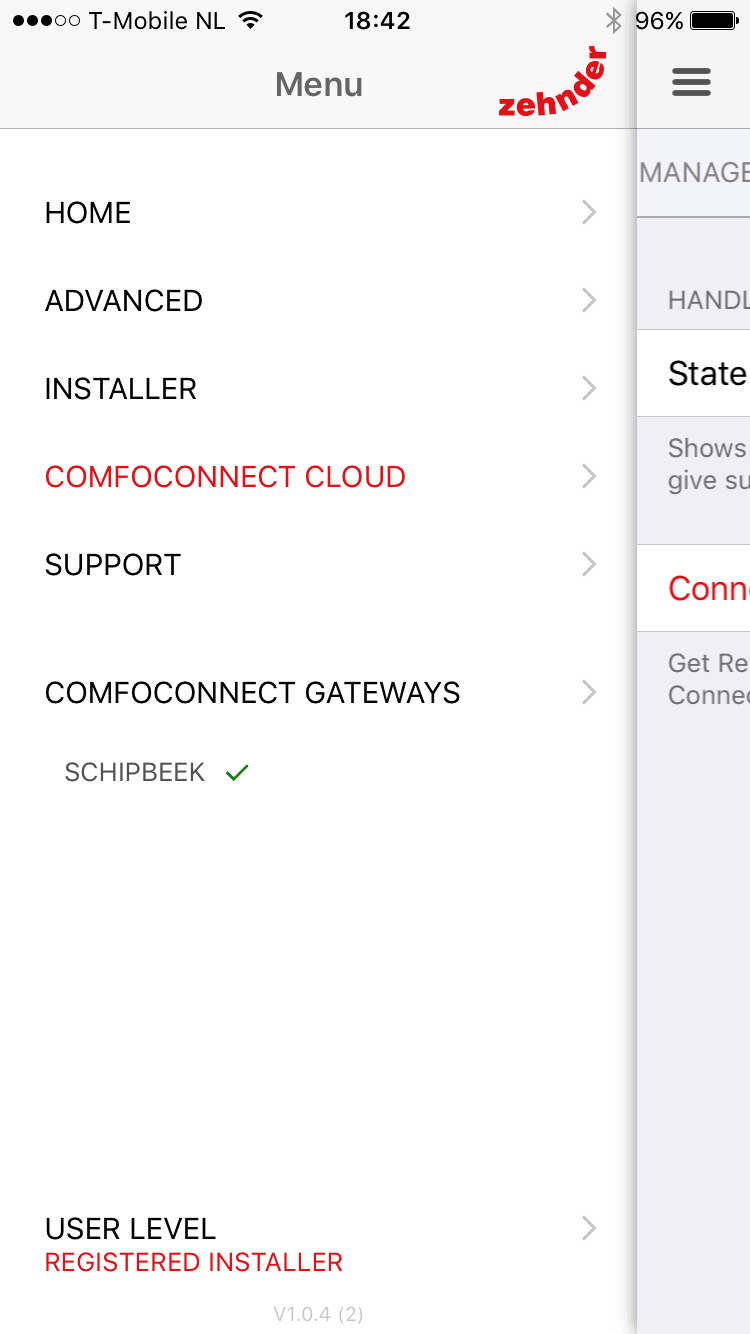Select ADVANCED from the menu
Image resolution: width=750 pixels, height=1334 pixels.
point(124,301)
